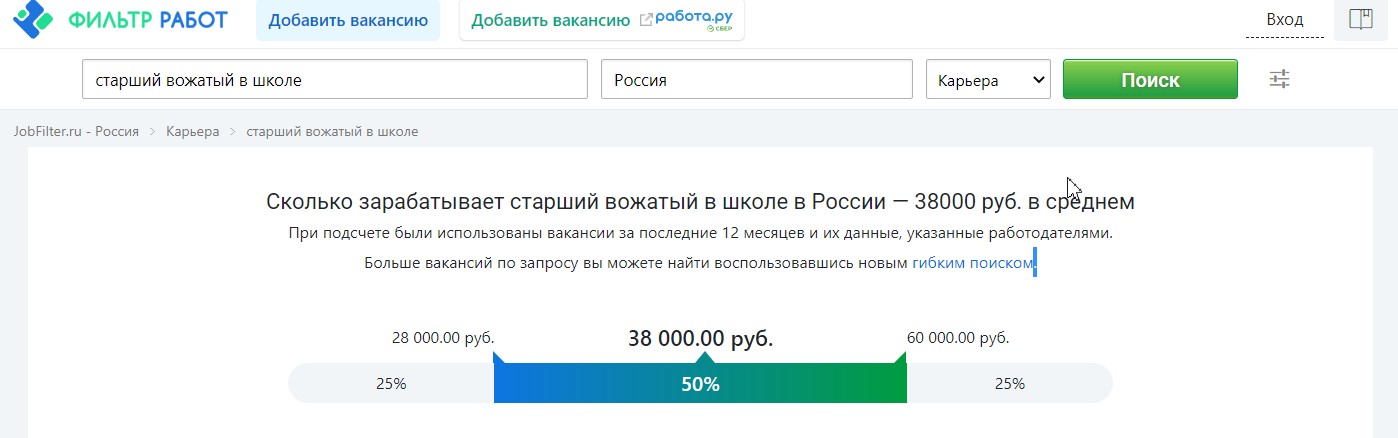This screenshot has height=438, width=1398.
Task: Open the bookmarks icon in header
Action: pyautogui.click(x=1360, y=19)
